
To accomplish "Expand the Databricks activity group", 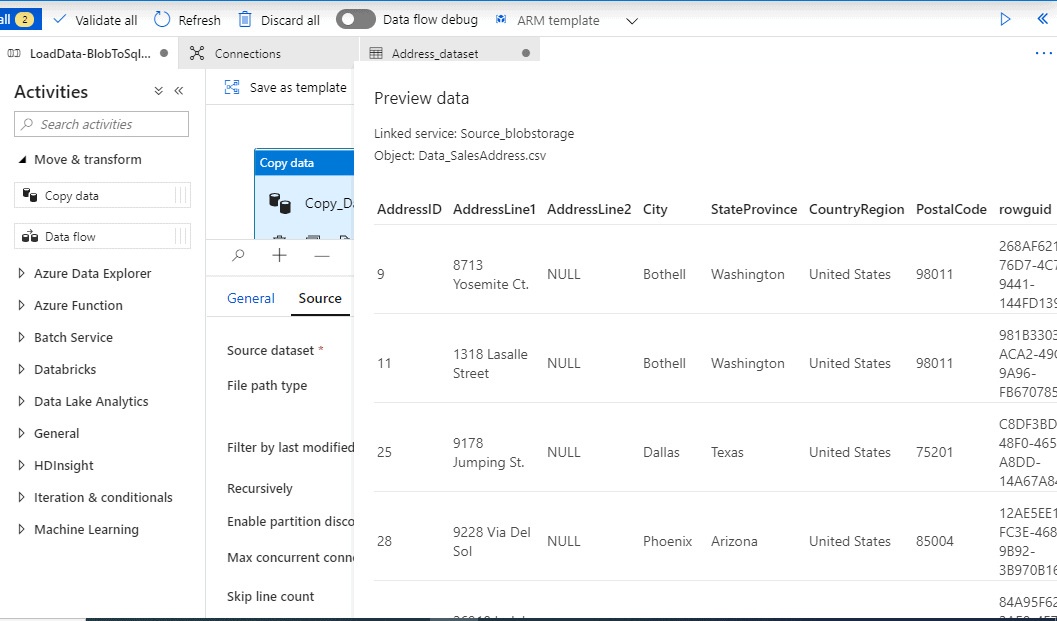I will pos(22,369).
